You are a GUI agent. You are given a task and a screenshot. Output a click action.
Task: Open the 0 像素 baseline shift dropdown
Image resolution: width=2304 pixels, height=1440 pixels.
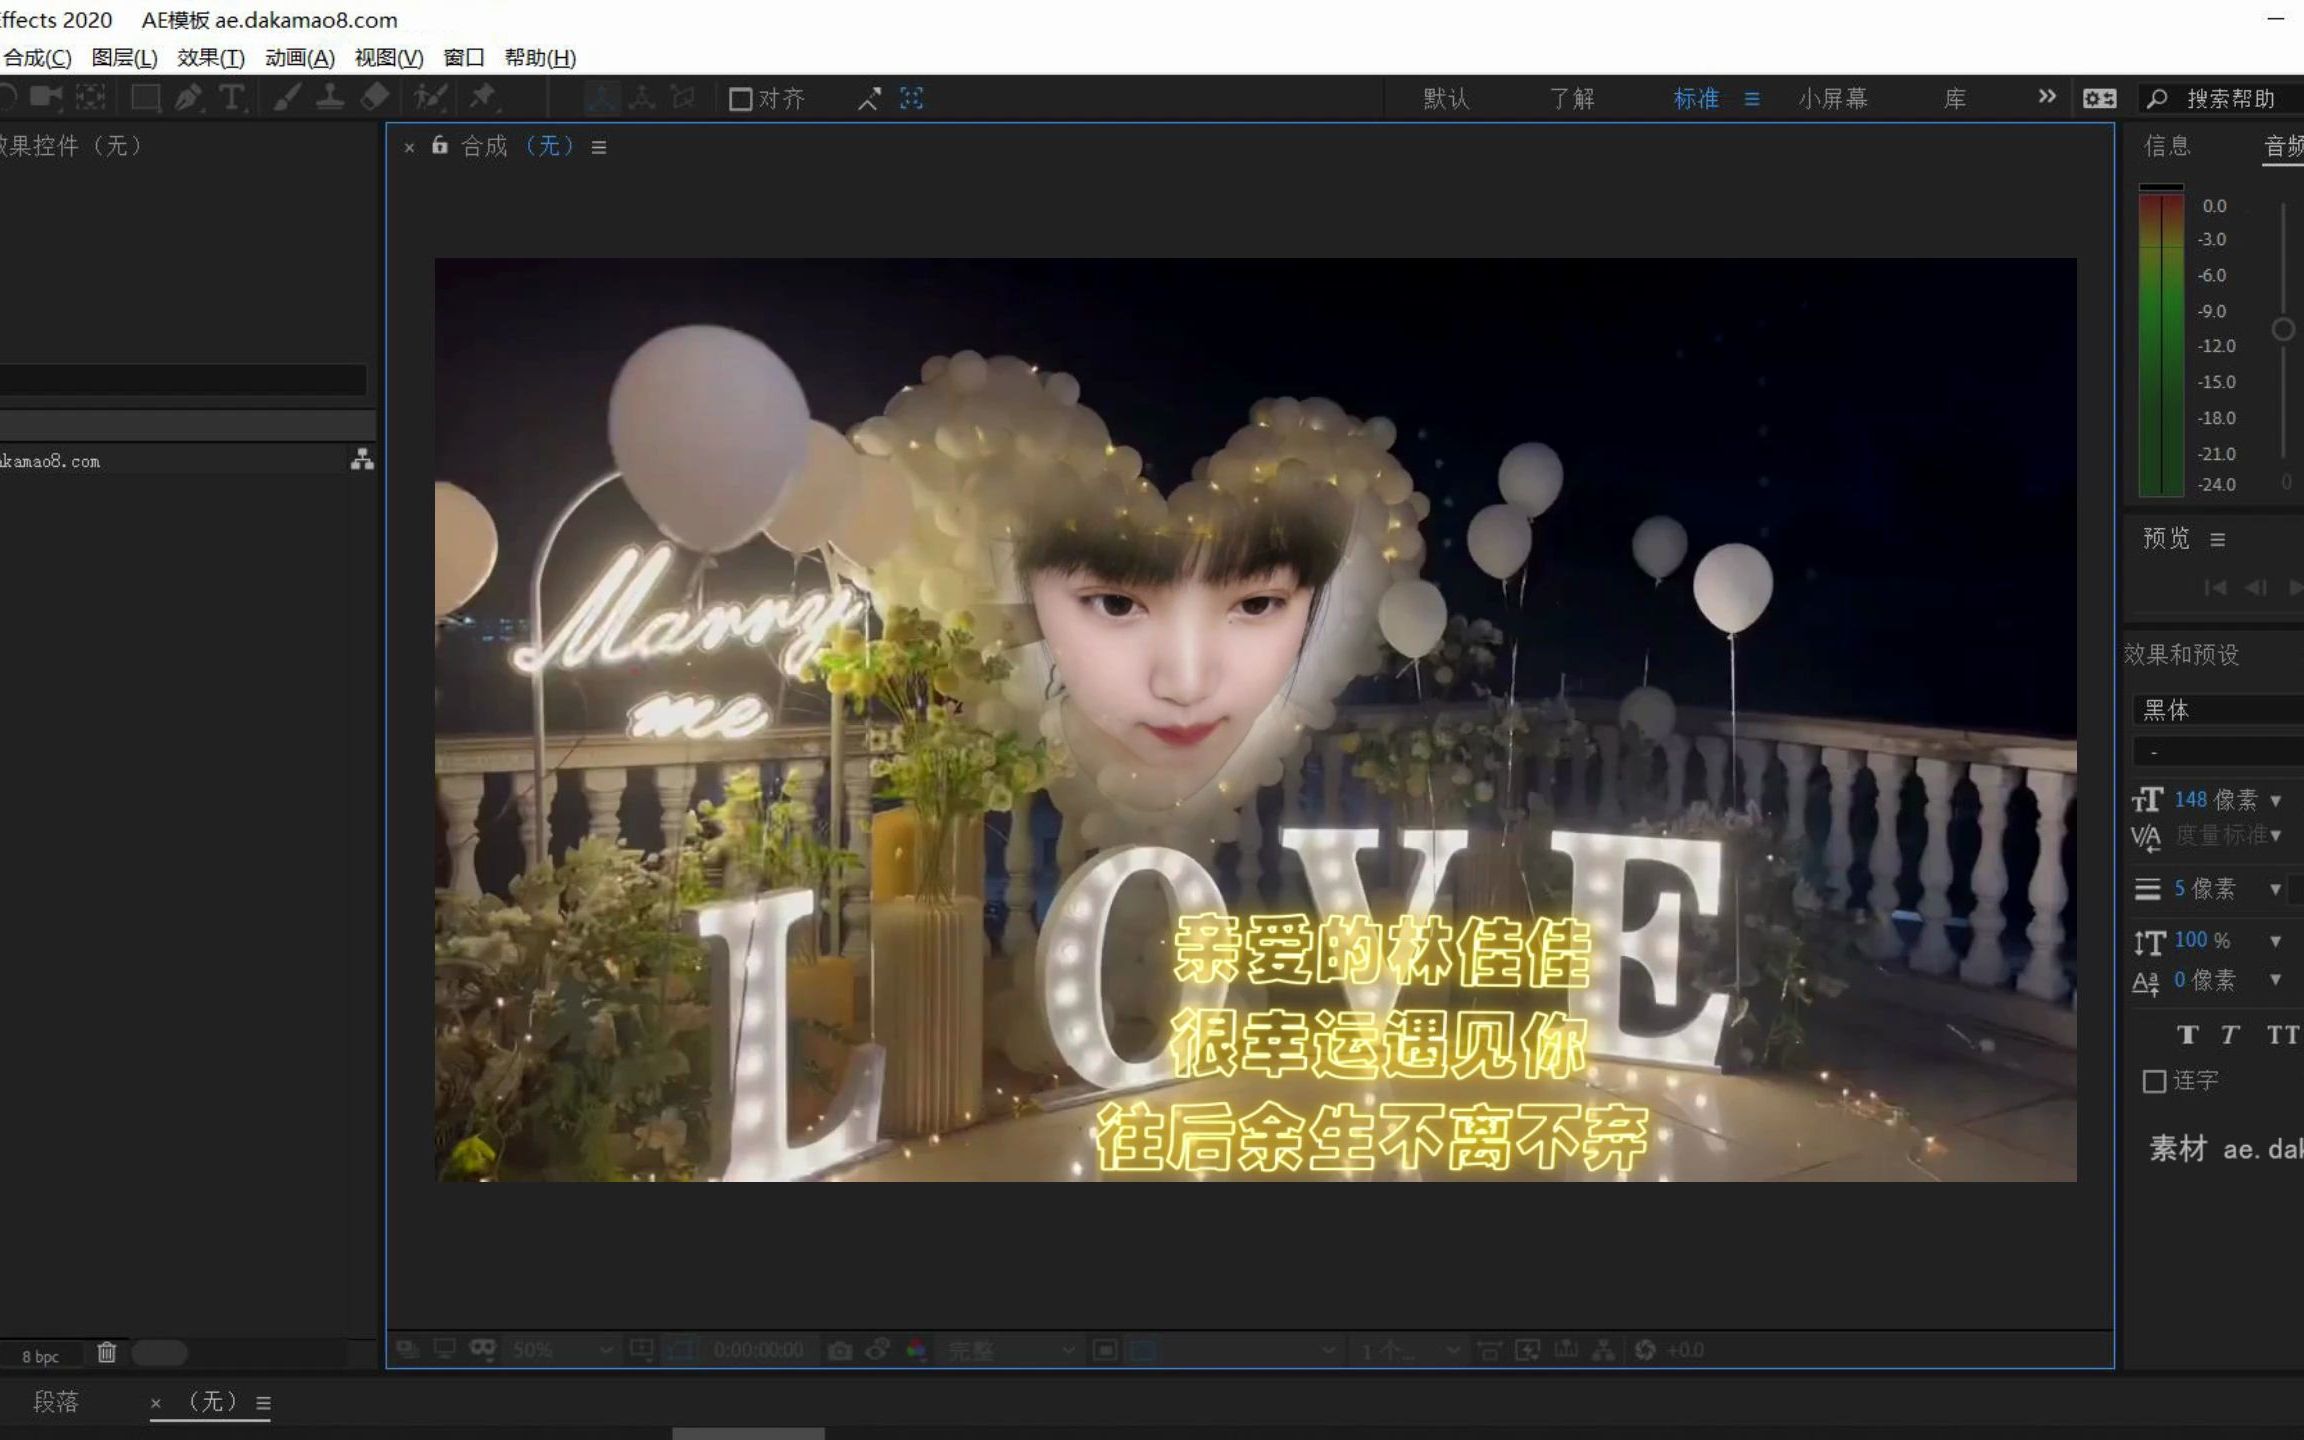click(x=2275, y=980)
